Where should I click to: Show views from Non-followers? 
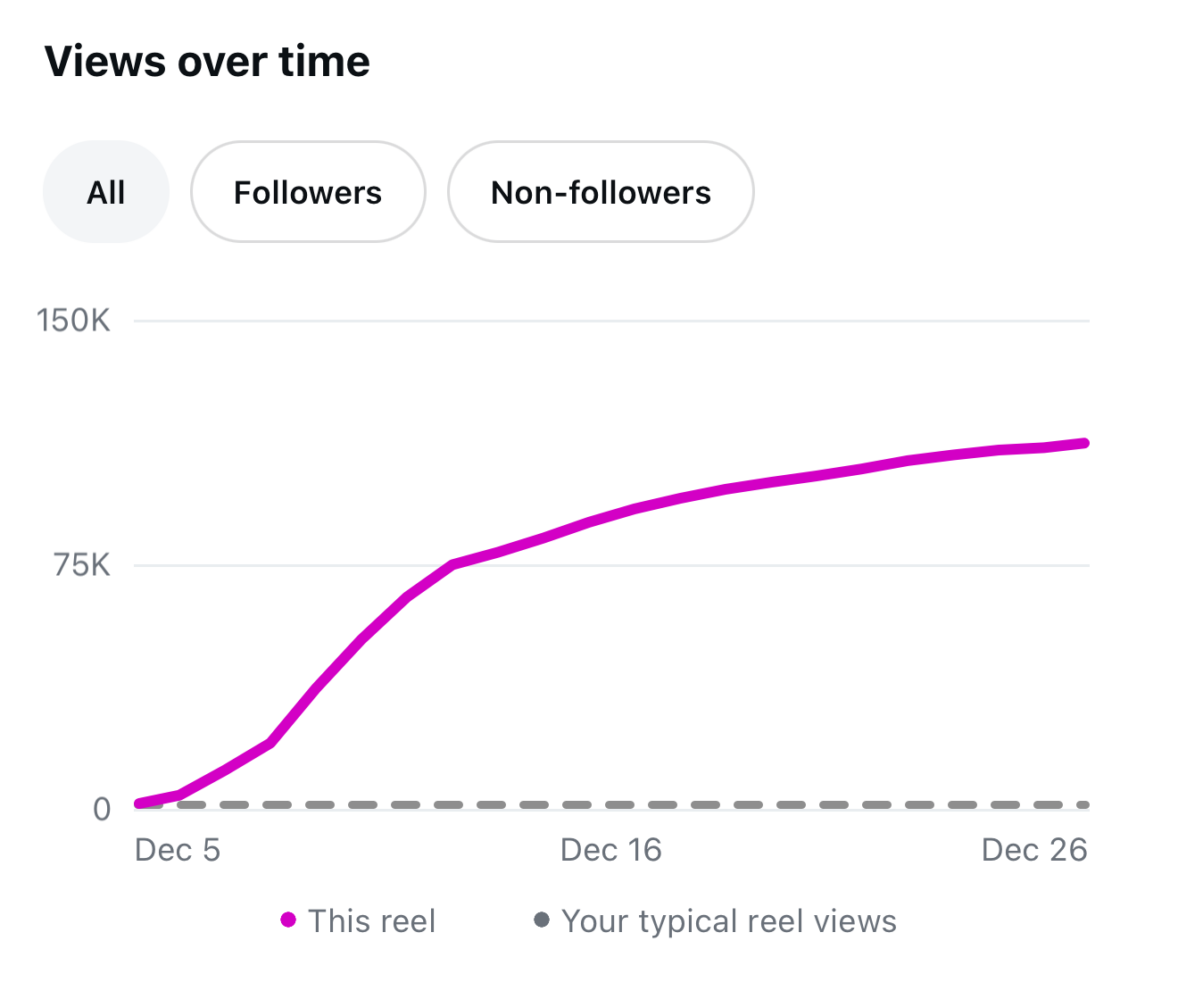[600, 192]
